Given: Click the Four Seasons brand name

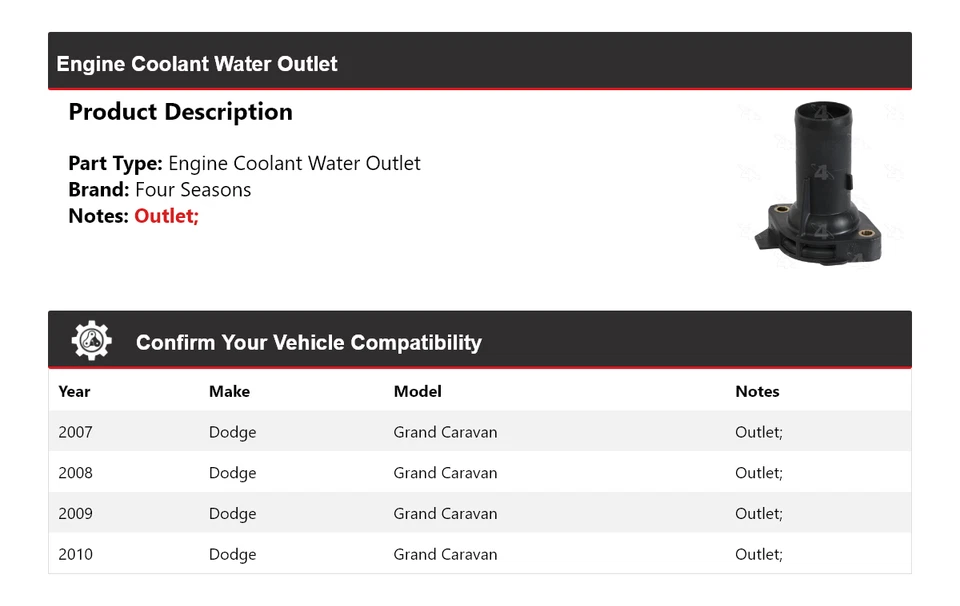Looking at the screenshot, I should (193, 190).
